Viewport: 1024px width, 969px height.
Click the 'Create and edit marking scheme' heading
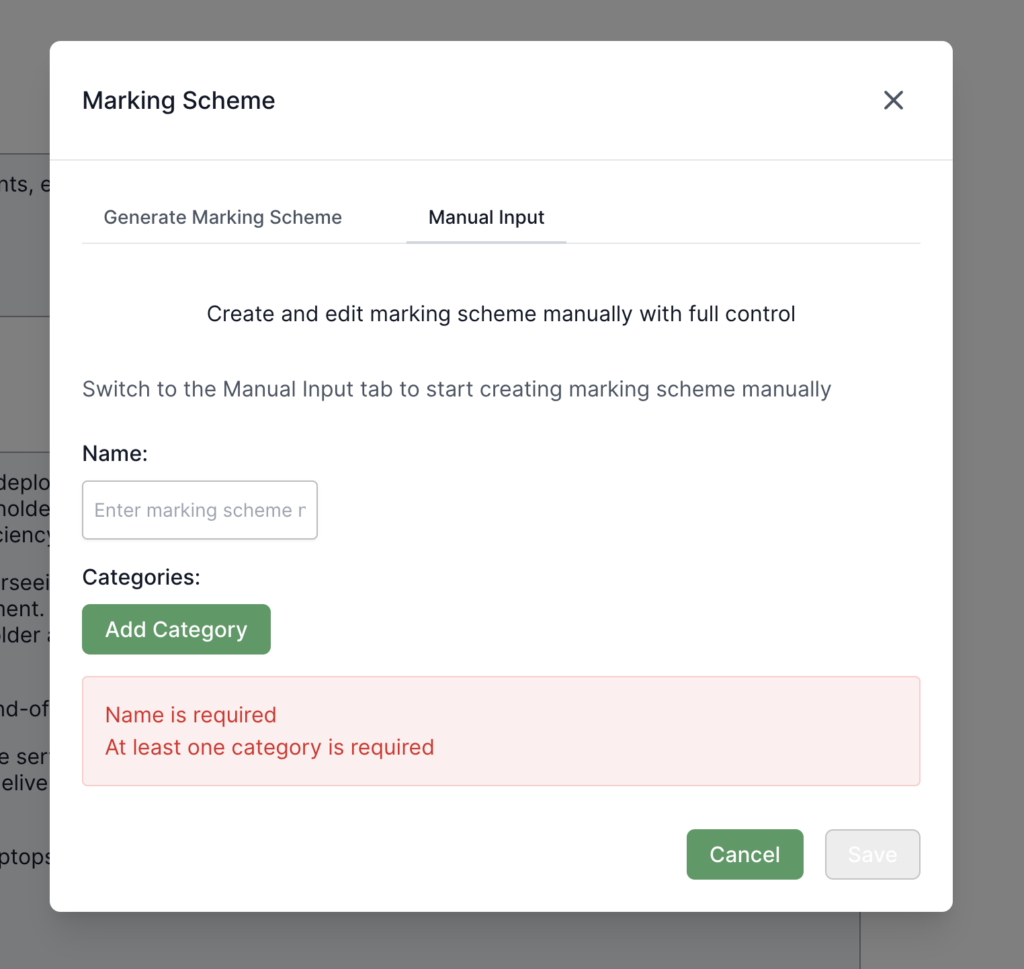pos(501,314)
